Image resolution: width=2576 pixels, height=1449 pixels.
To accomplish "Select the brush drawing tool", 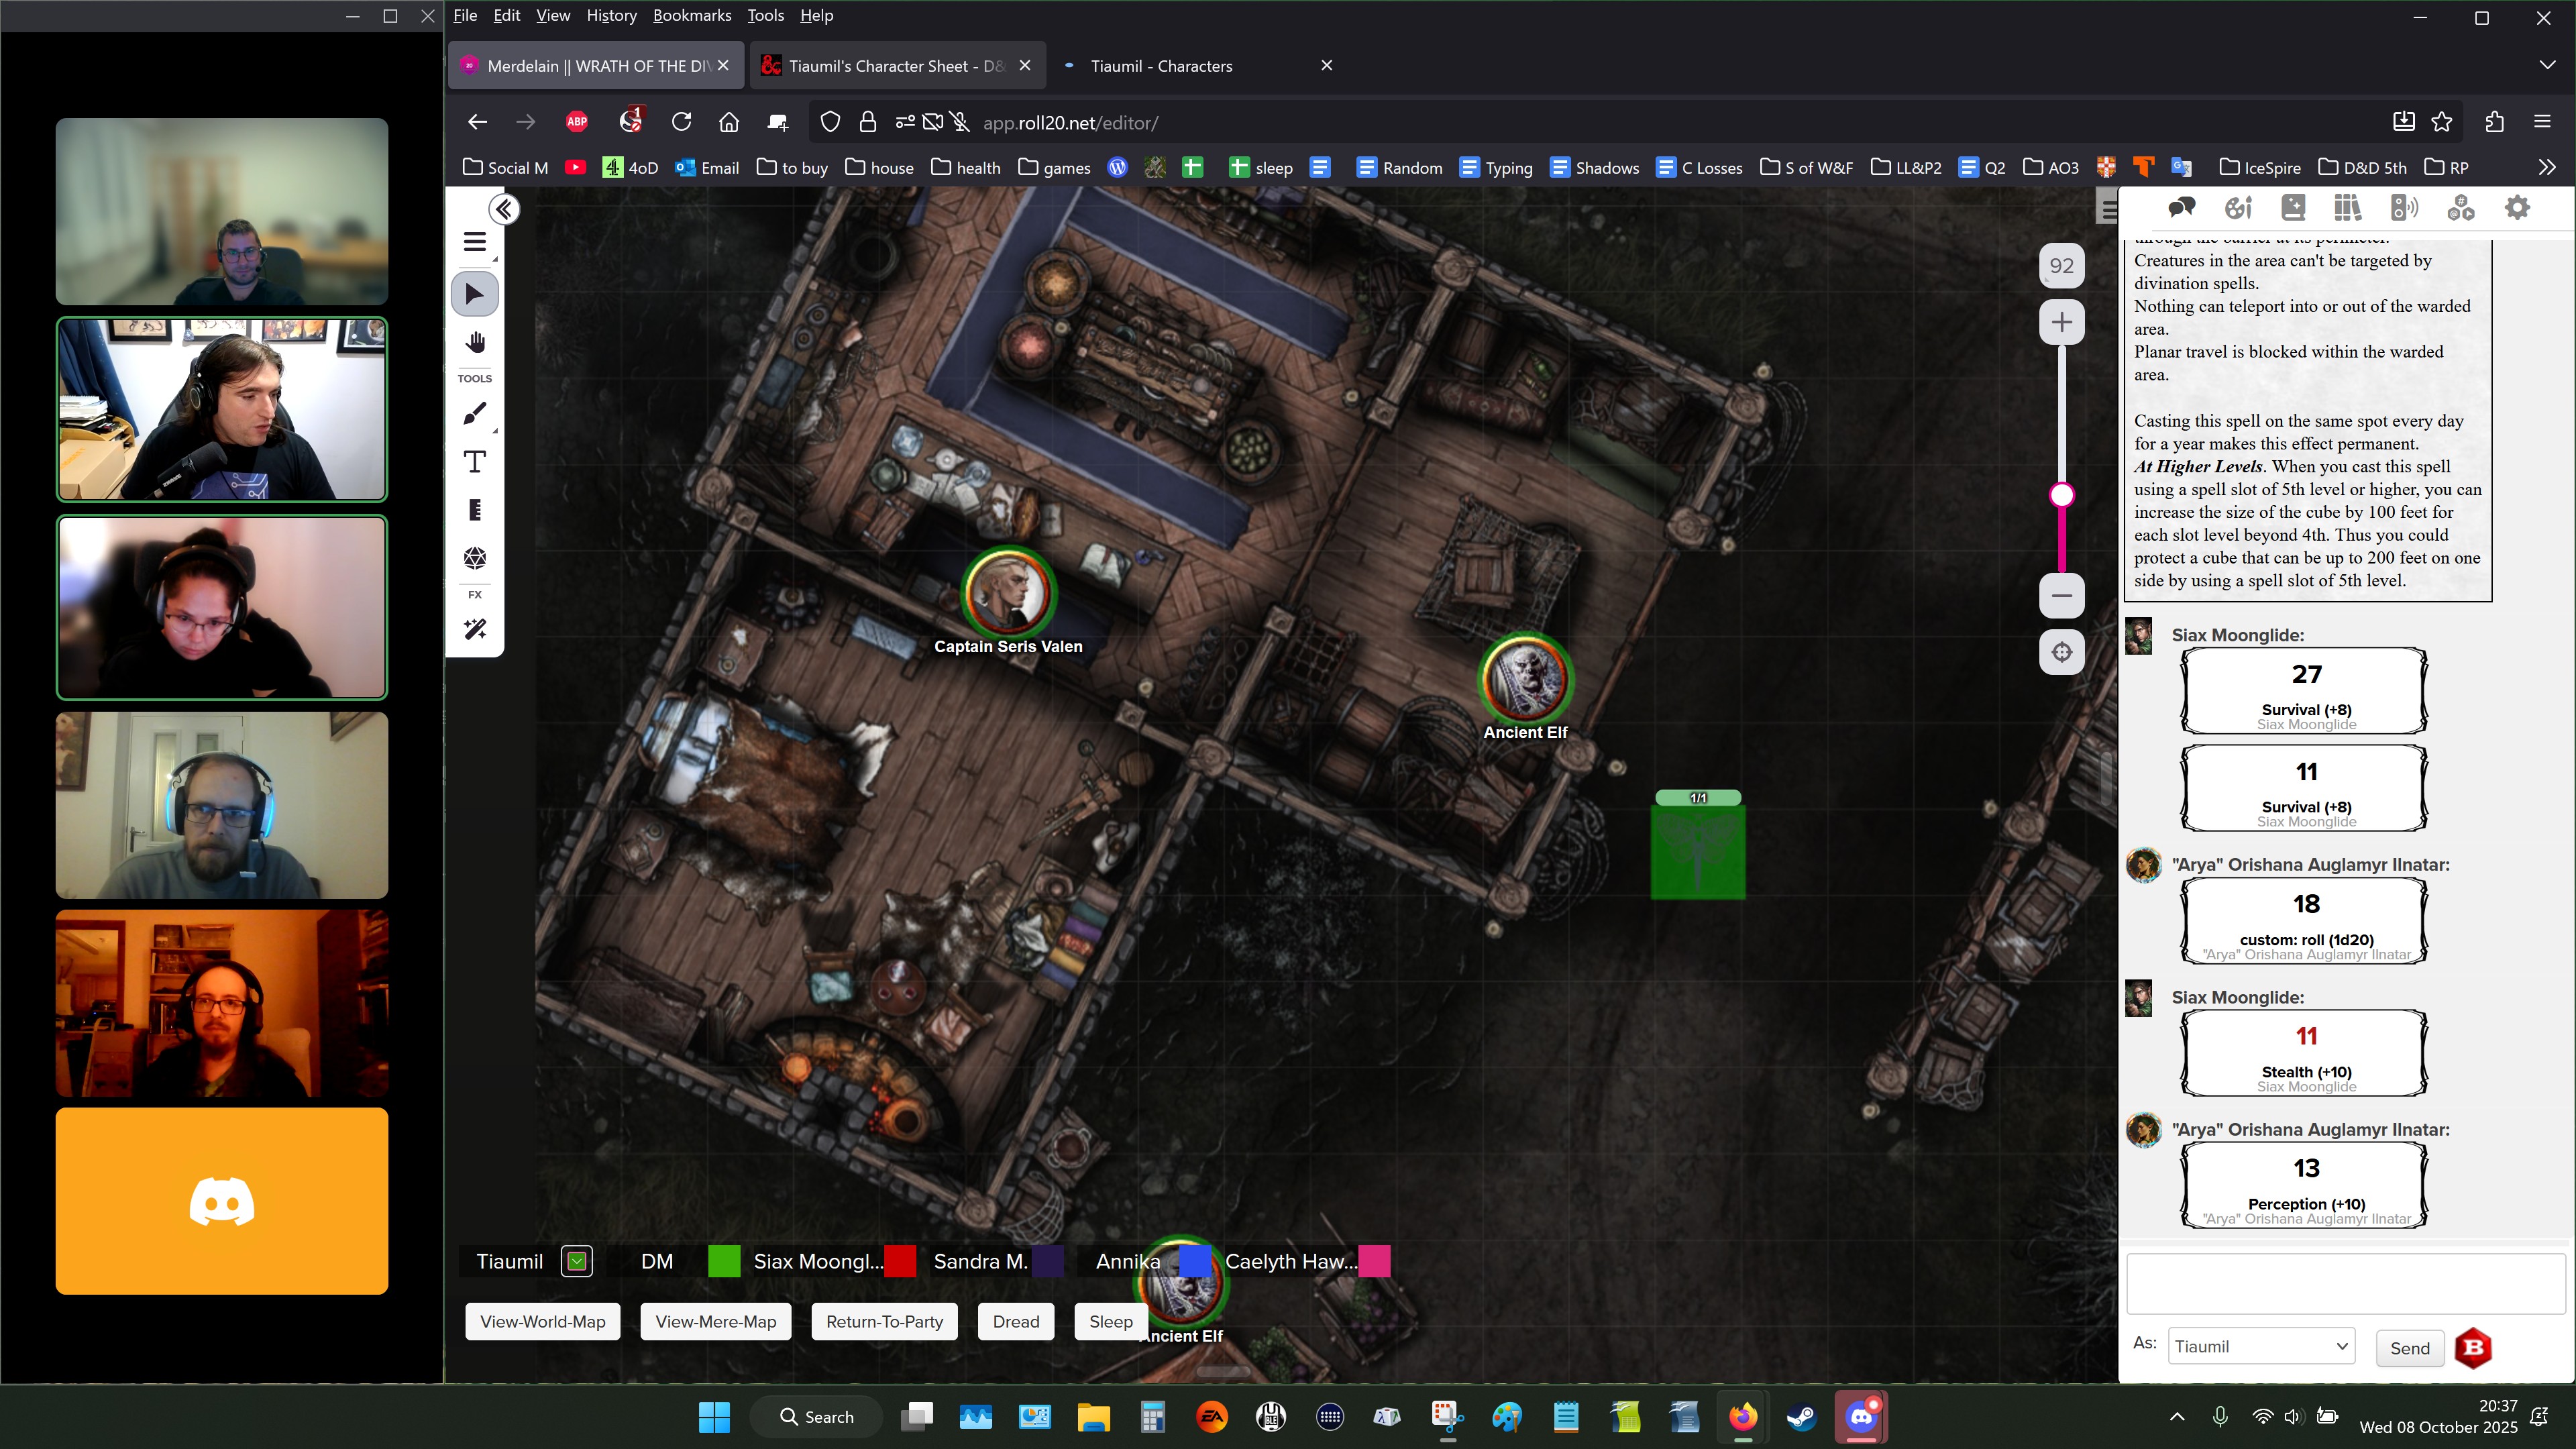I will click(x=475, y=414).
